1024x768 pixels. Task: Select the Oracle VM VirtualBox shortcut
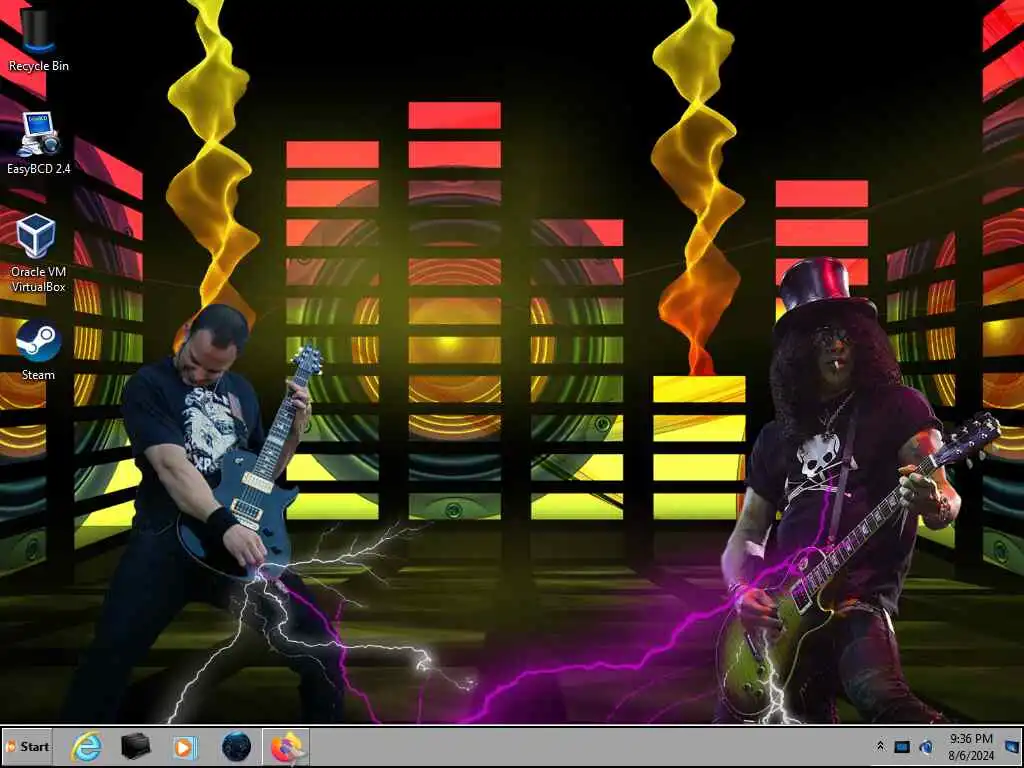[x=38, y=253]
